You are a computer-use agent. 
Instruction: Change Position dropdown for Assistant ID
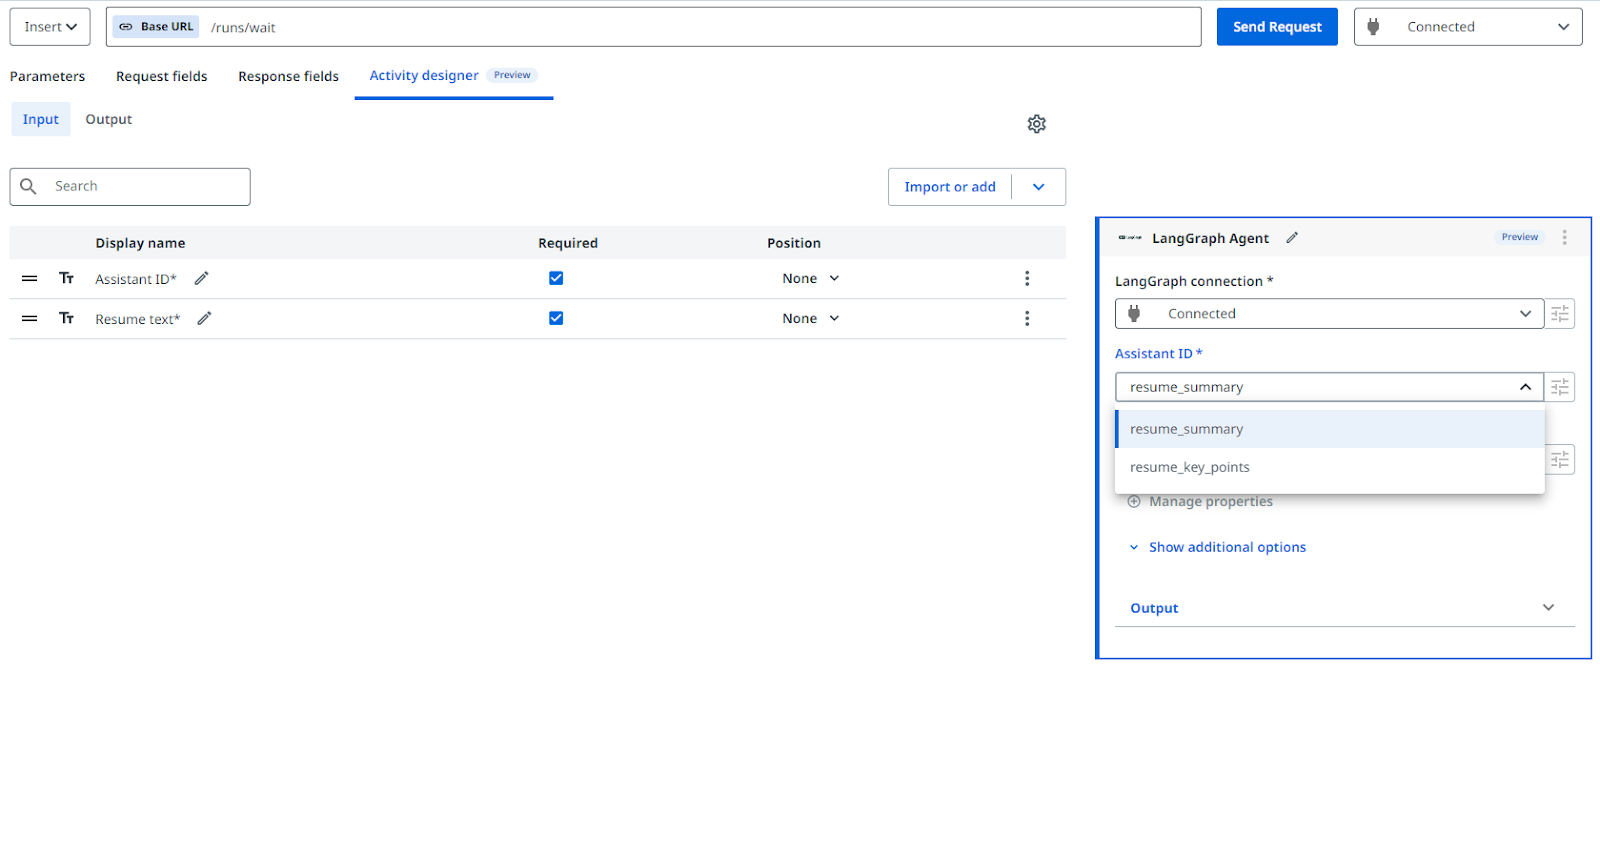(811, 279)
